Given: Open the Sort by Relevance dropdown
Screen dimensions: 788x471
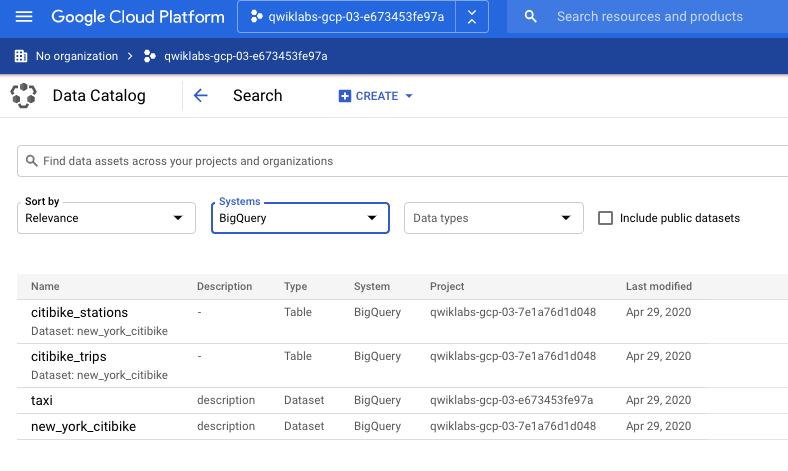Looking at the screenshot, I should tap(106, 218).
